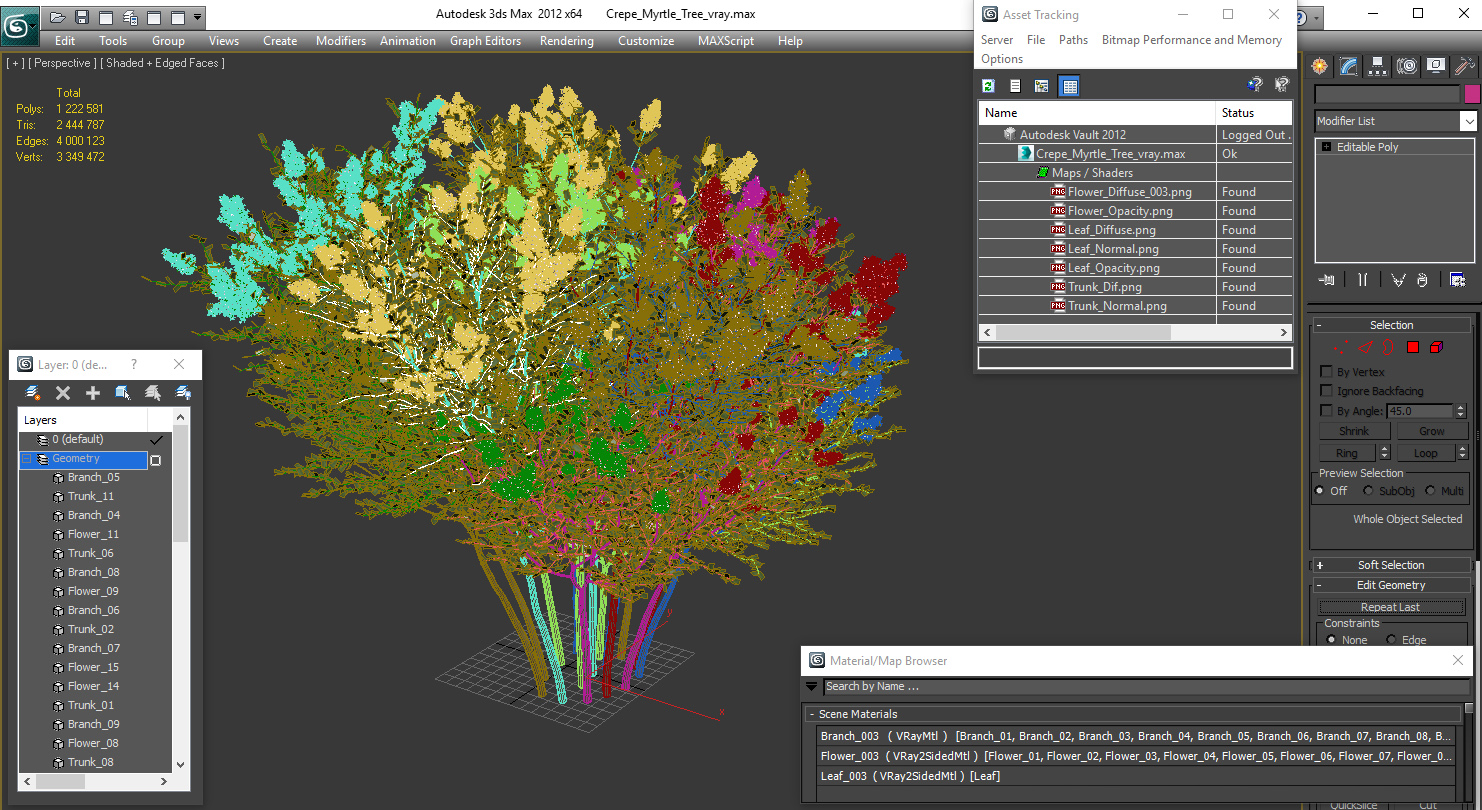The height and width of the screenshot is (810, 1482).
Task: Select Vertex sub-object level icon
Action: pyautogui.click(x=1341, y=347)
